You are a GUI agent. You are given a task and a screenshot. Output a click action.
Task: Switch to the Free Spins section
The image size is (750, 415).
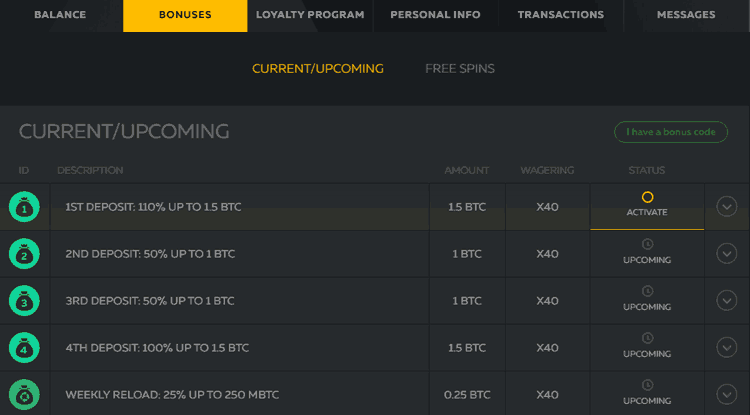[460, 69]
